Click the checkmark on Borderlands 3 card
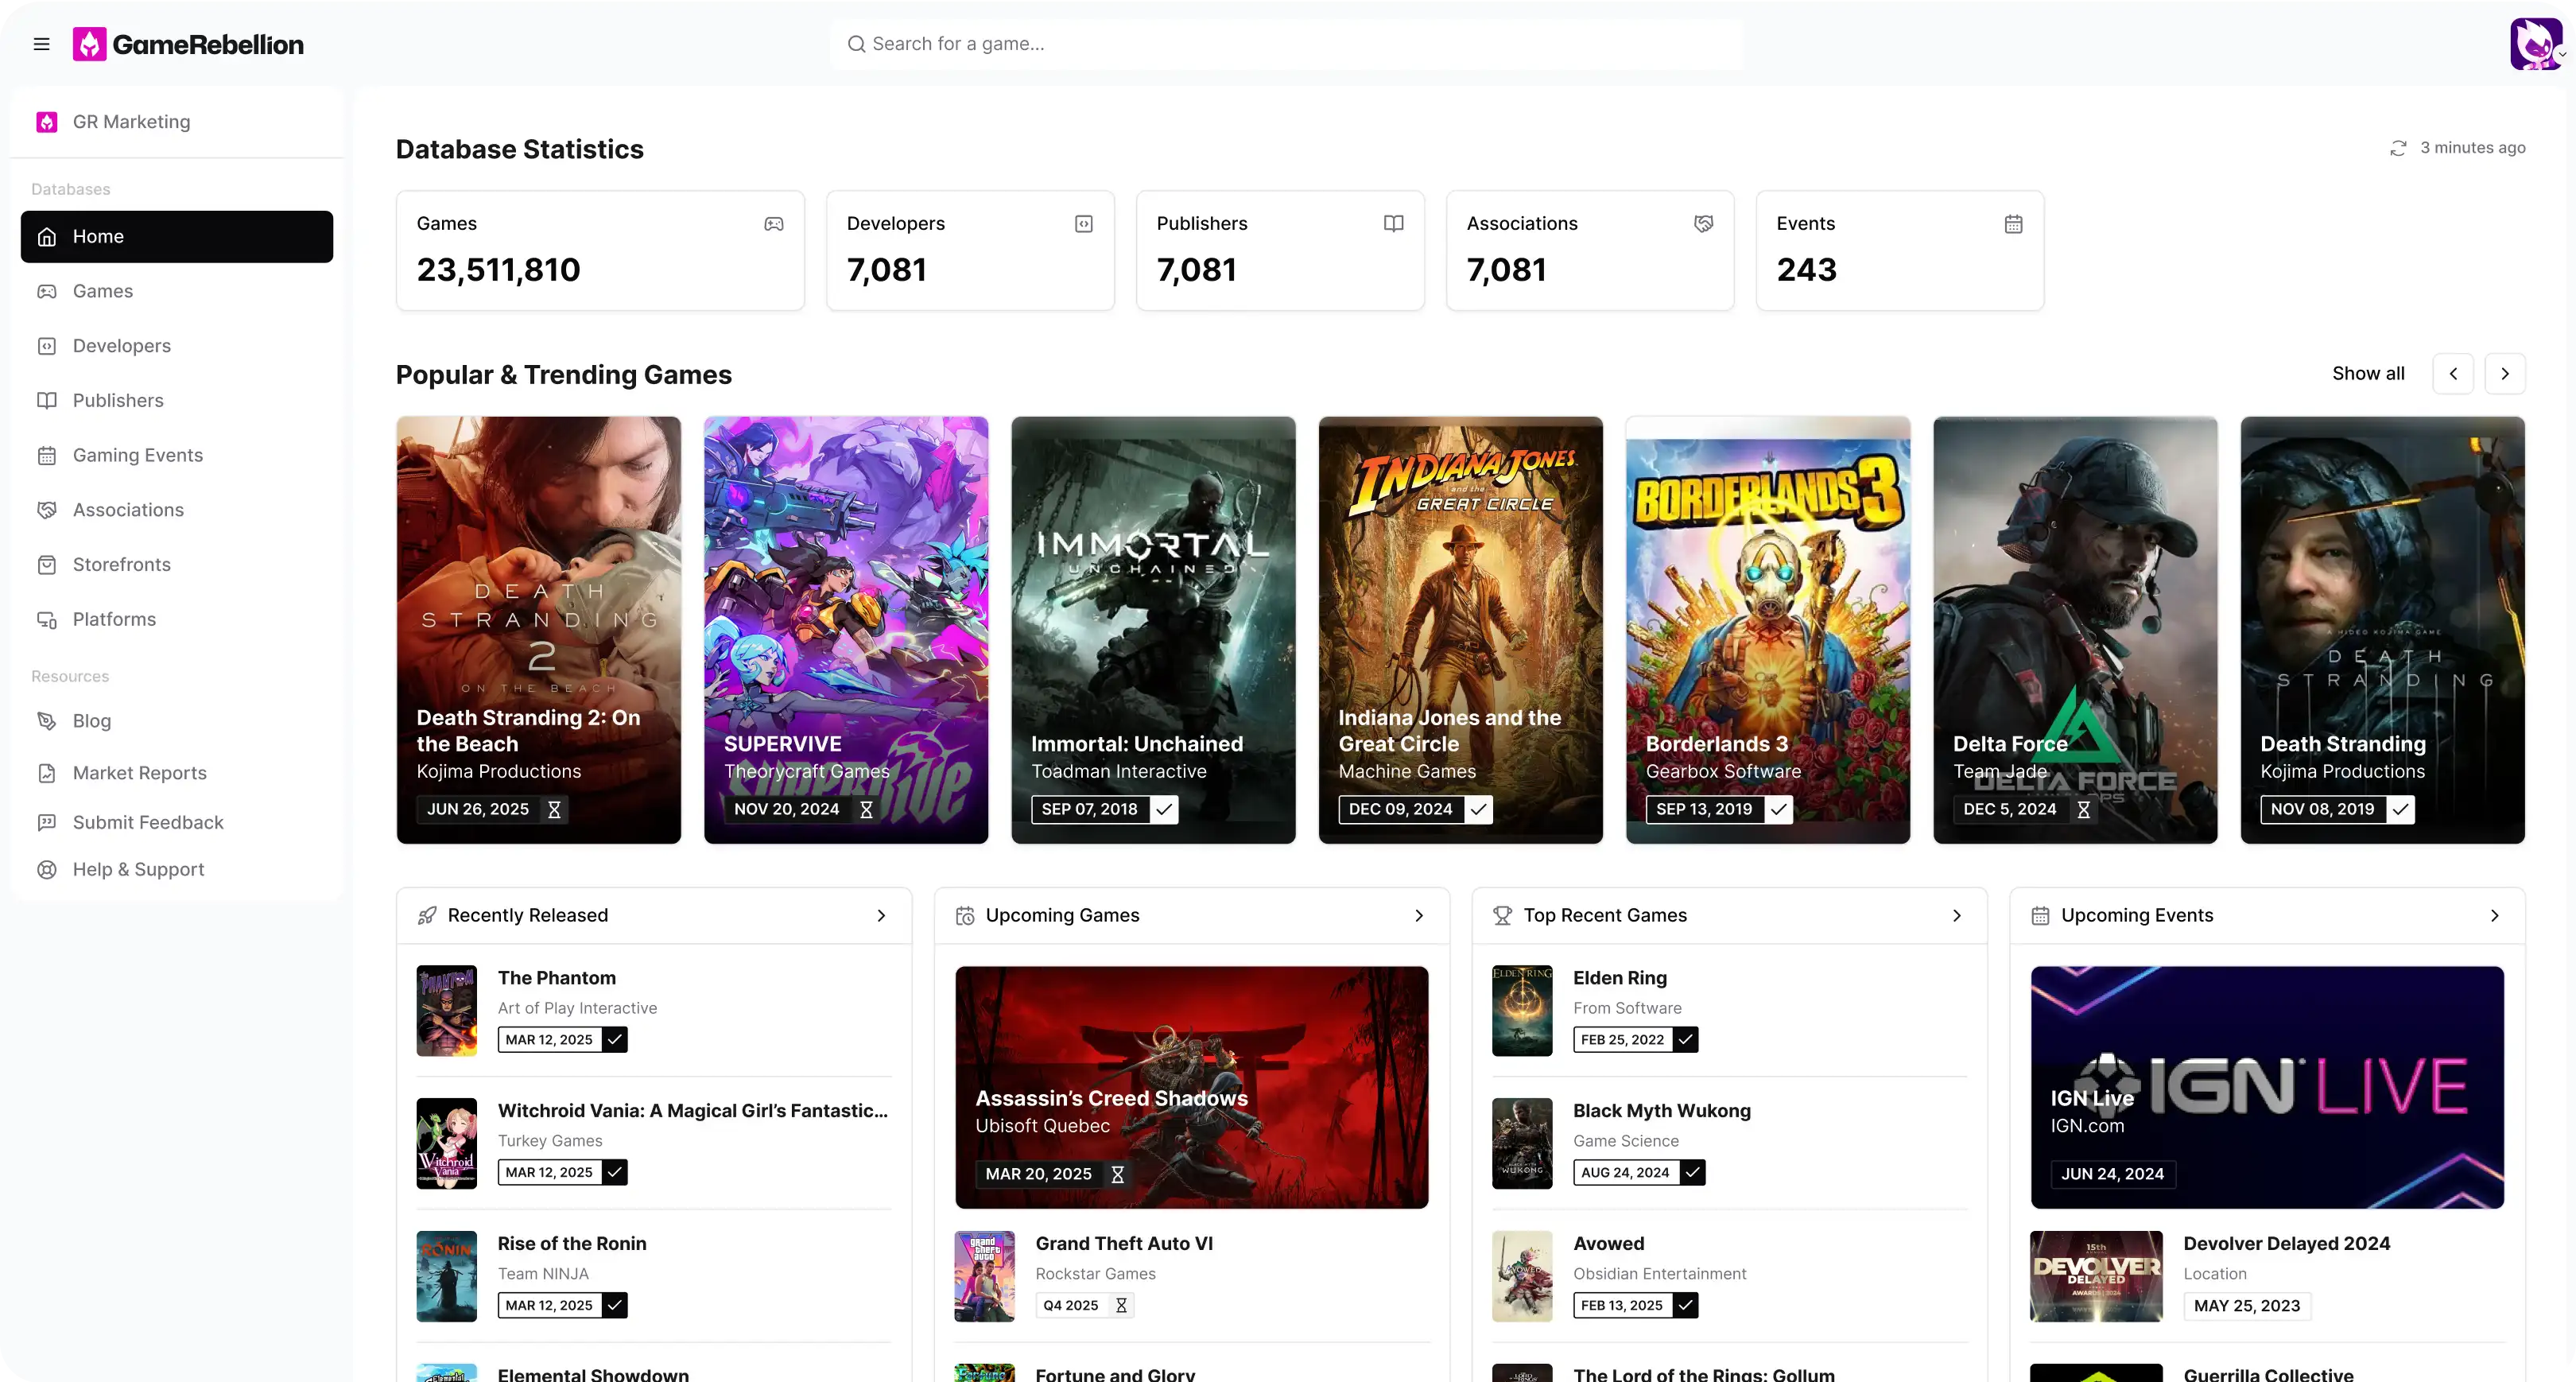 point(1778,809)
